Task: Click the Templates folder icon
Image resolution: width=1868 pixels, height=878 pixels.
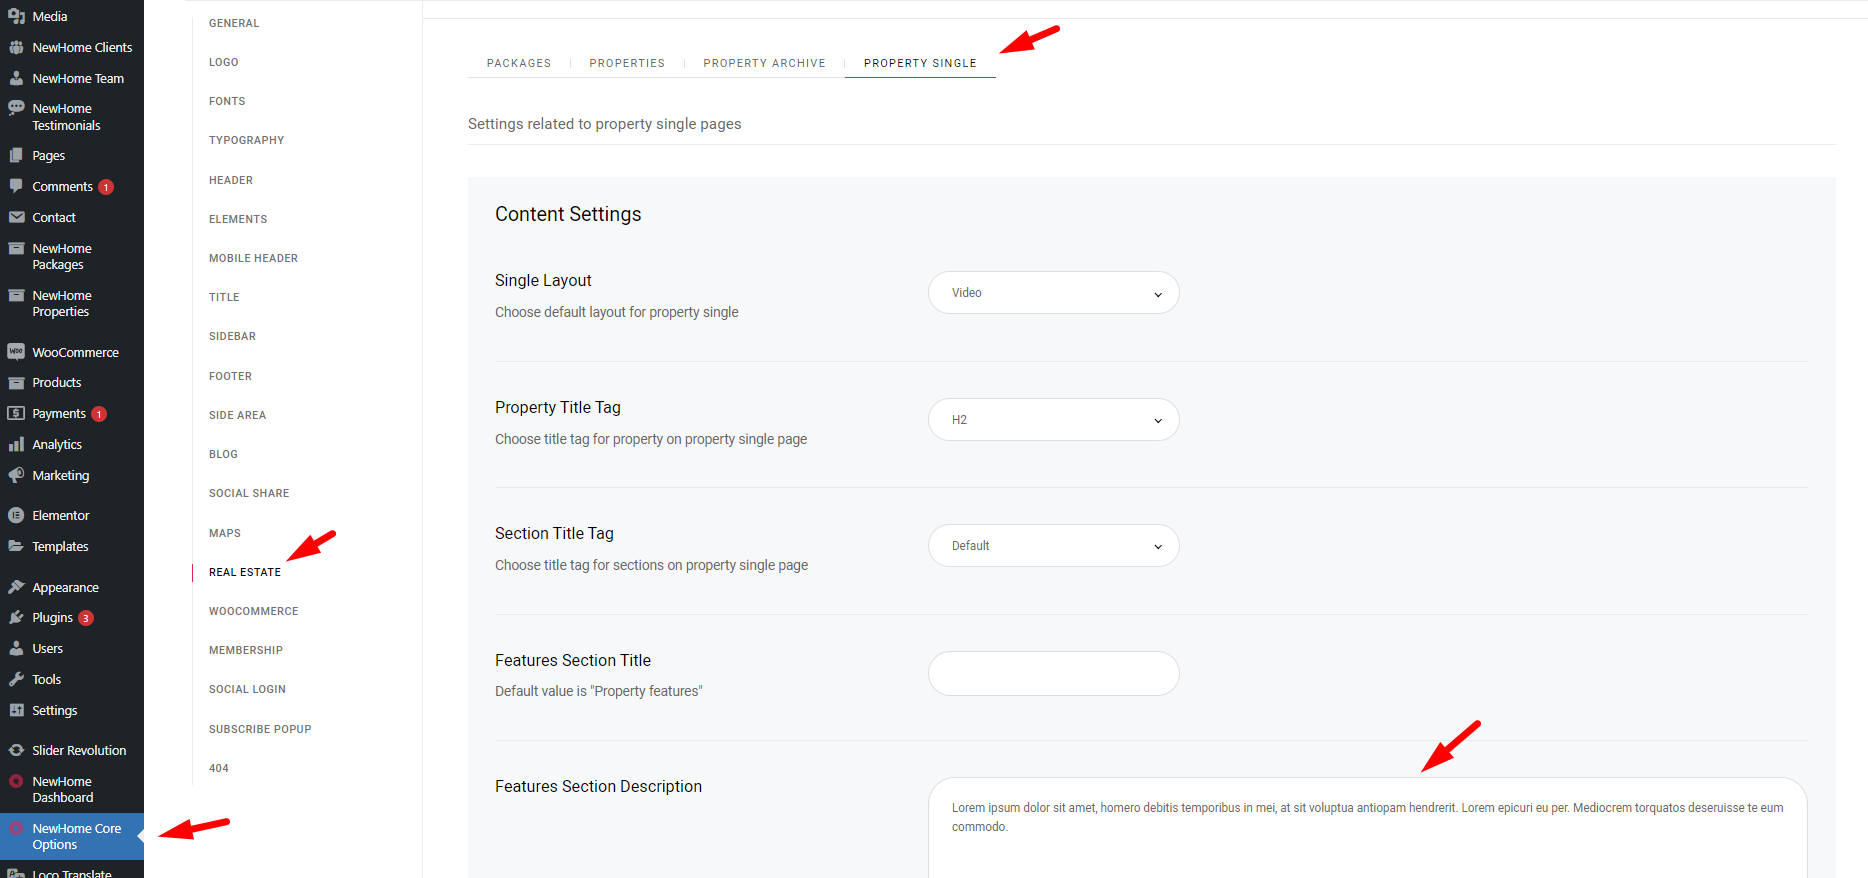Action: point(16,546)
